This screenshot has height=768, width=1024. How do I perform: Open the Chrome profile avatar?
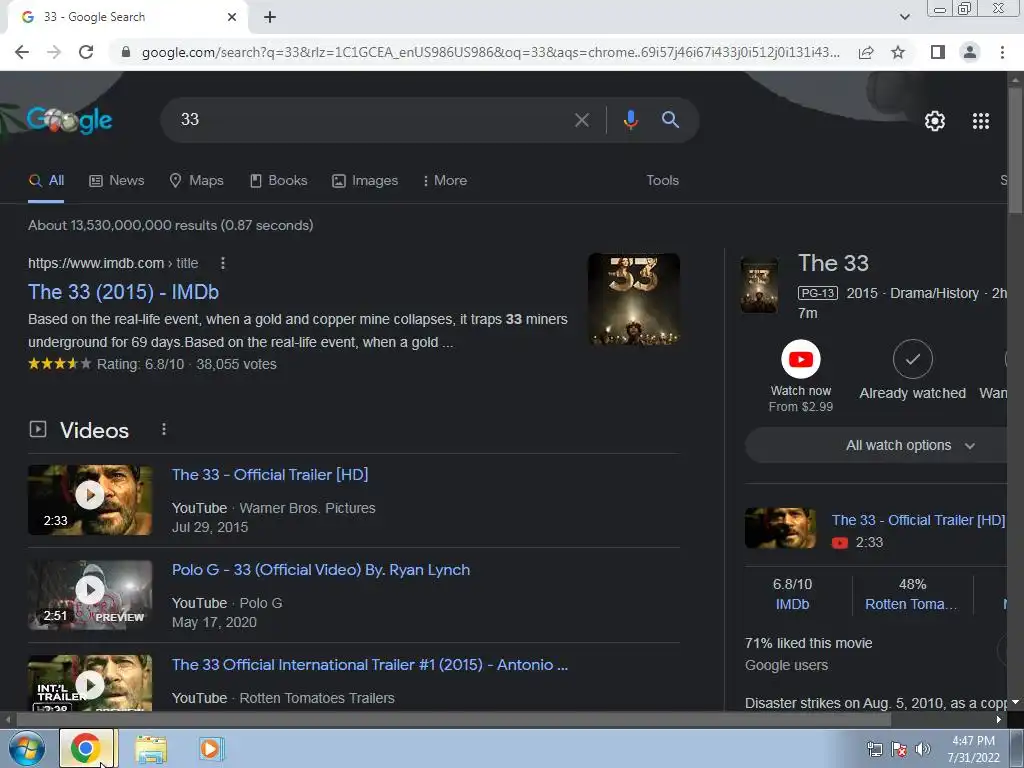(x=970, y=52)
